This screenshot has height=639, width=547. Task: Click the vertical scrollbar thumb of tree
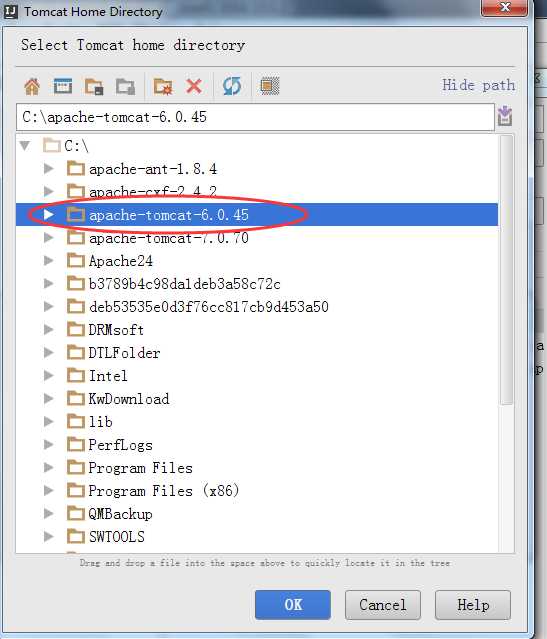pos(506,270)
